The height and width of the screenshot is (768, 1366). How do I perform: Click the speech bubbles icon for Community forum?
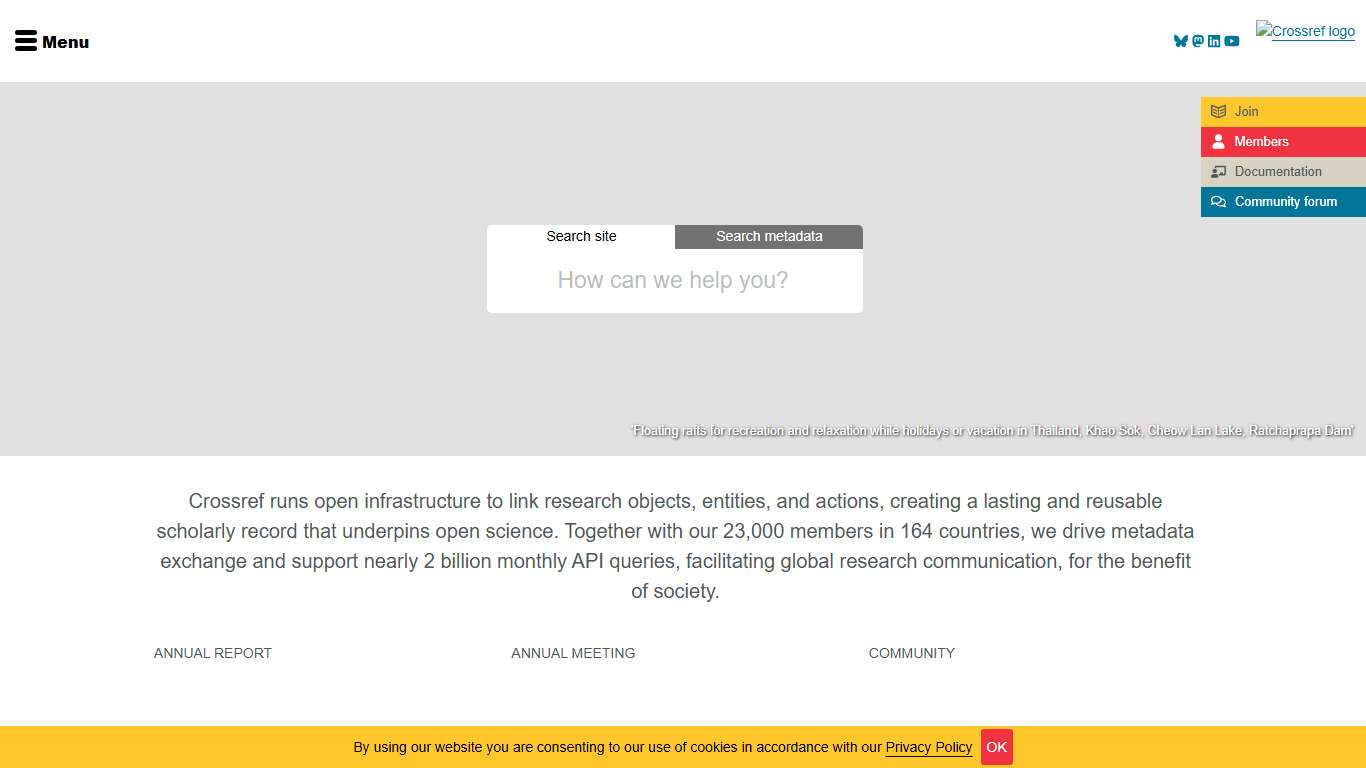[1218, 202]
